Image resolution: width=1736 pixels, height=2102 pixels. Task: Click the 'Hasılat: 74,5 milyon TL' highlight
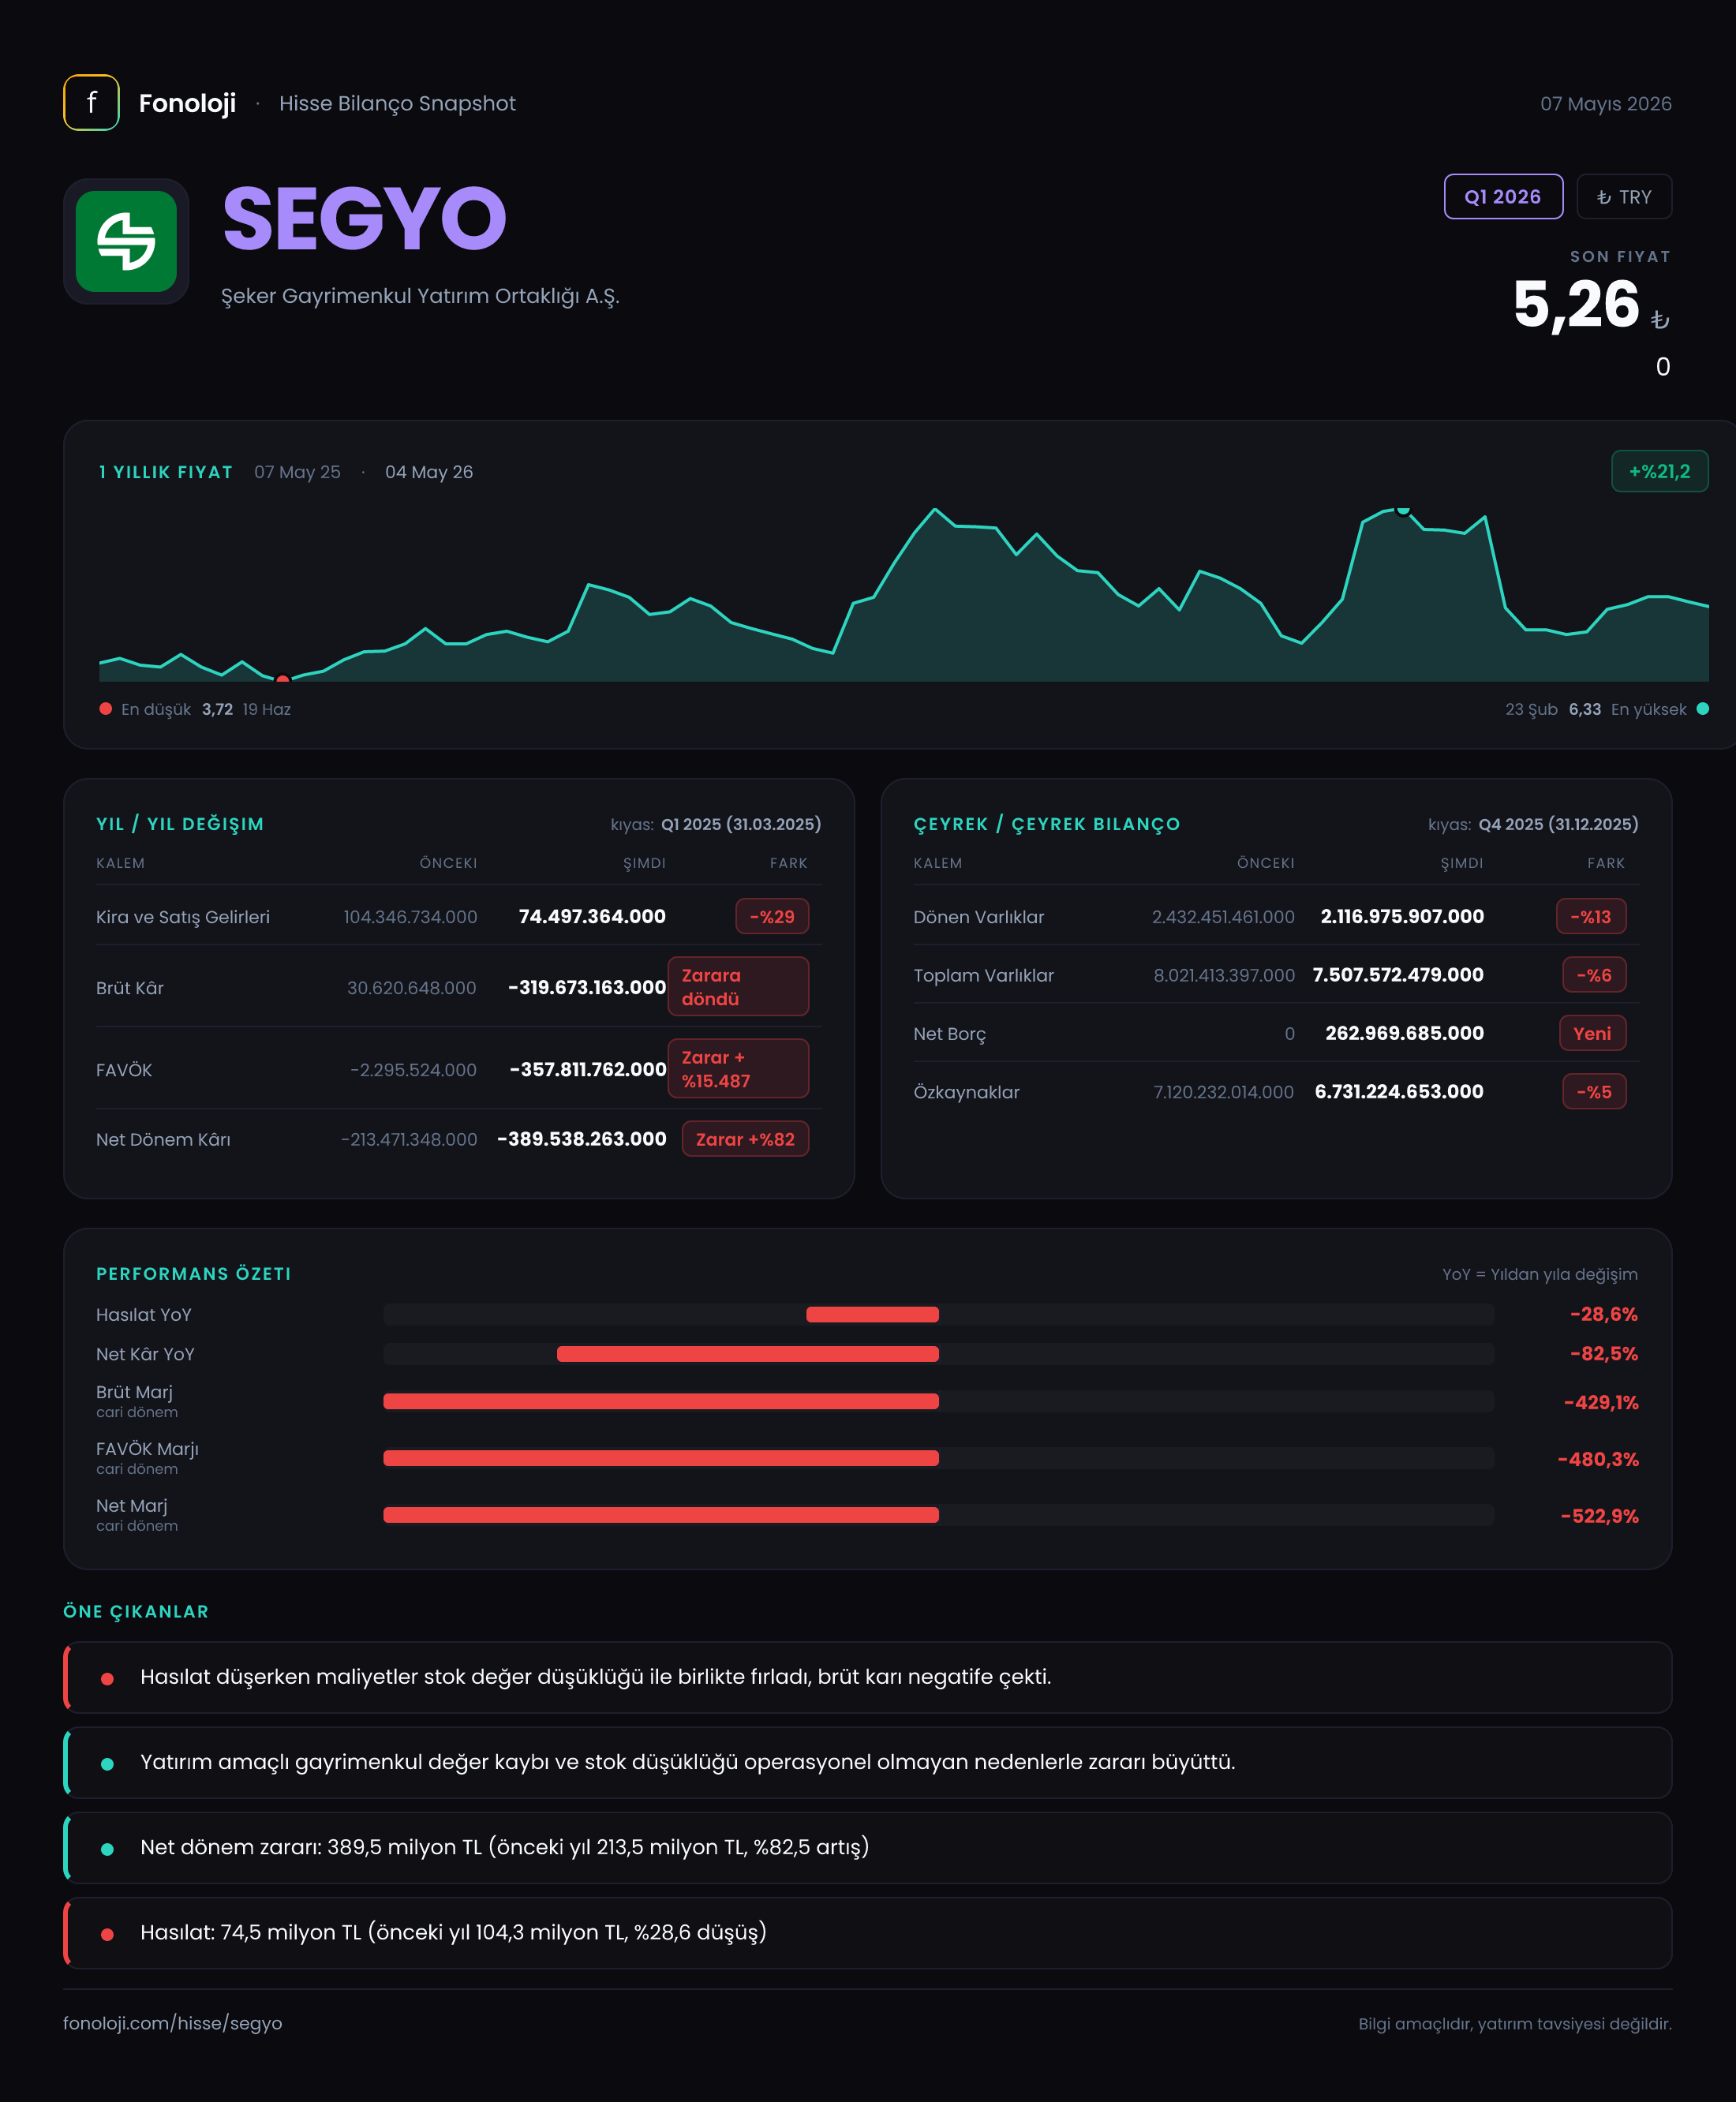coord(868,1933)
